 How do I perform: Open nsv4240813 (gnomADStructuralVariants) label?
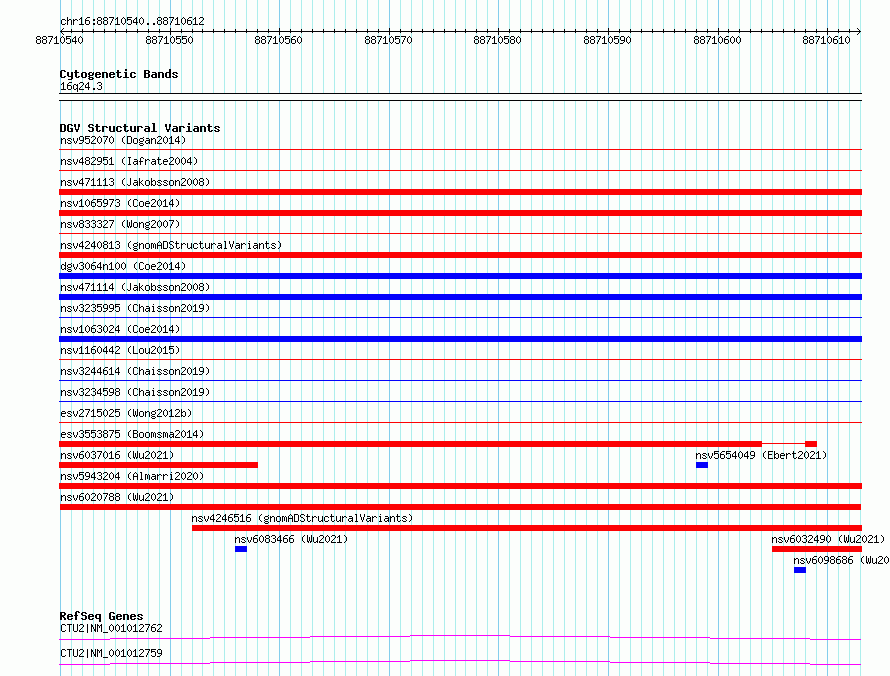[x=171, y=245]
